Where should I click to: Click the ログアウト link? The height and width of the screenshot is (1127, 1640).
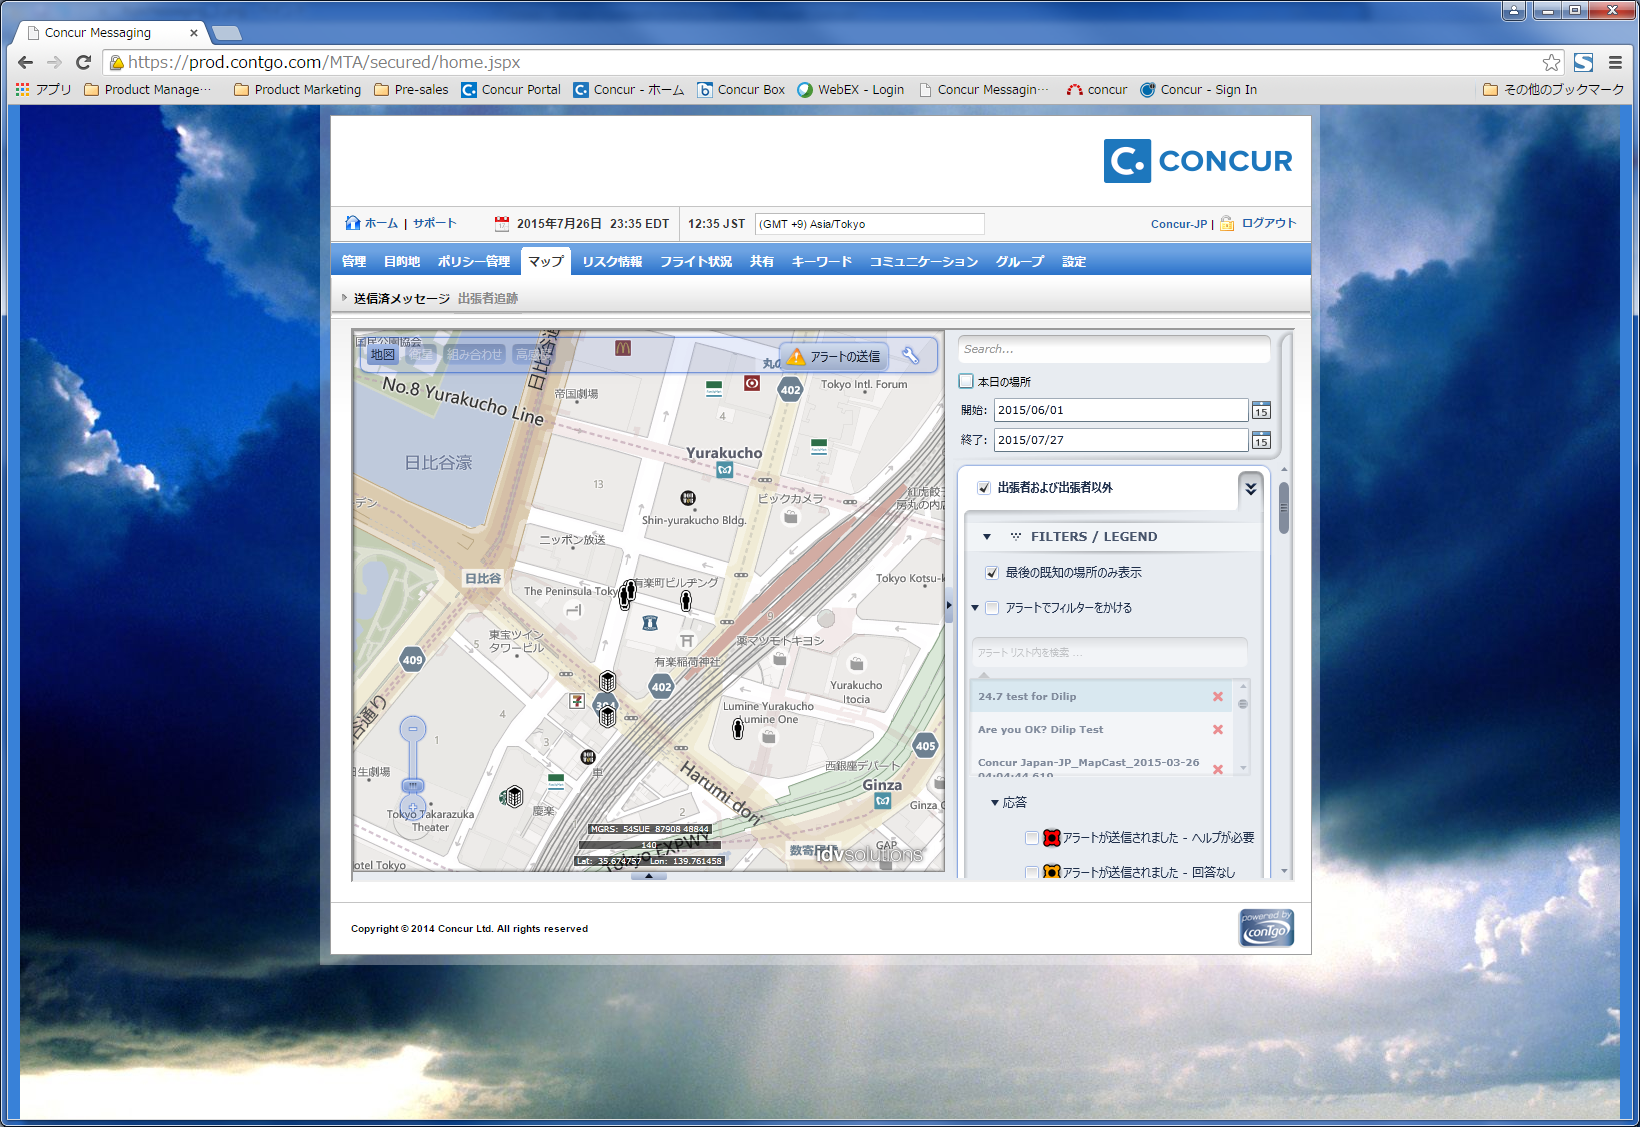(x=1268, y=223)
